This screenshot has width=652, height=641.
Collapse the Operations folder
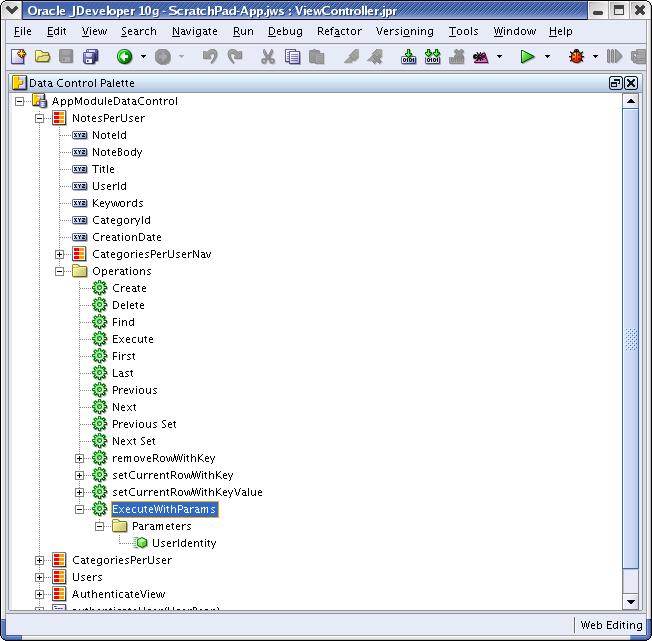click(59, 271)
